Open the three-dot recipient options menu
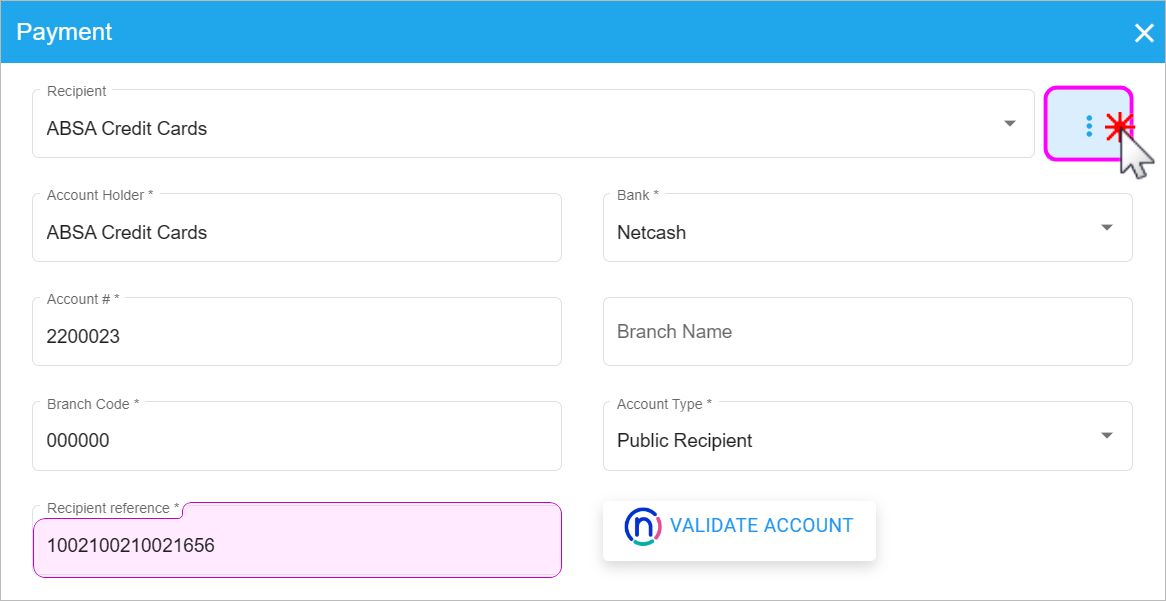 (1088, 125)
